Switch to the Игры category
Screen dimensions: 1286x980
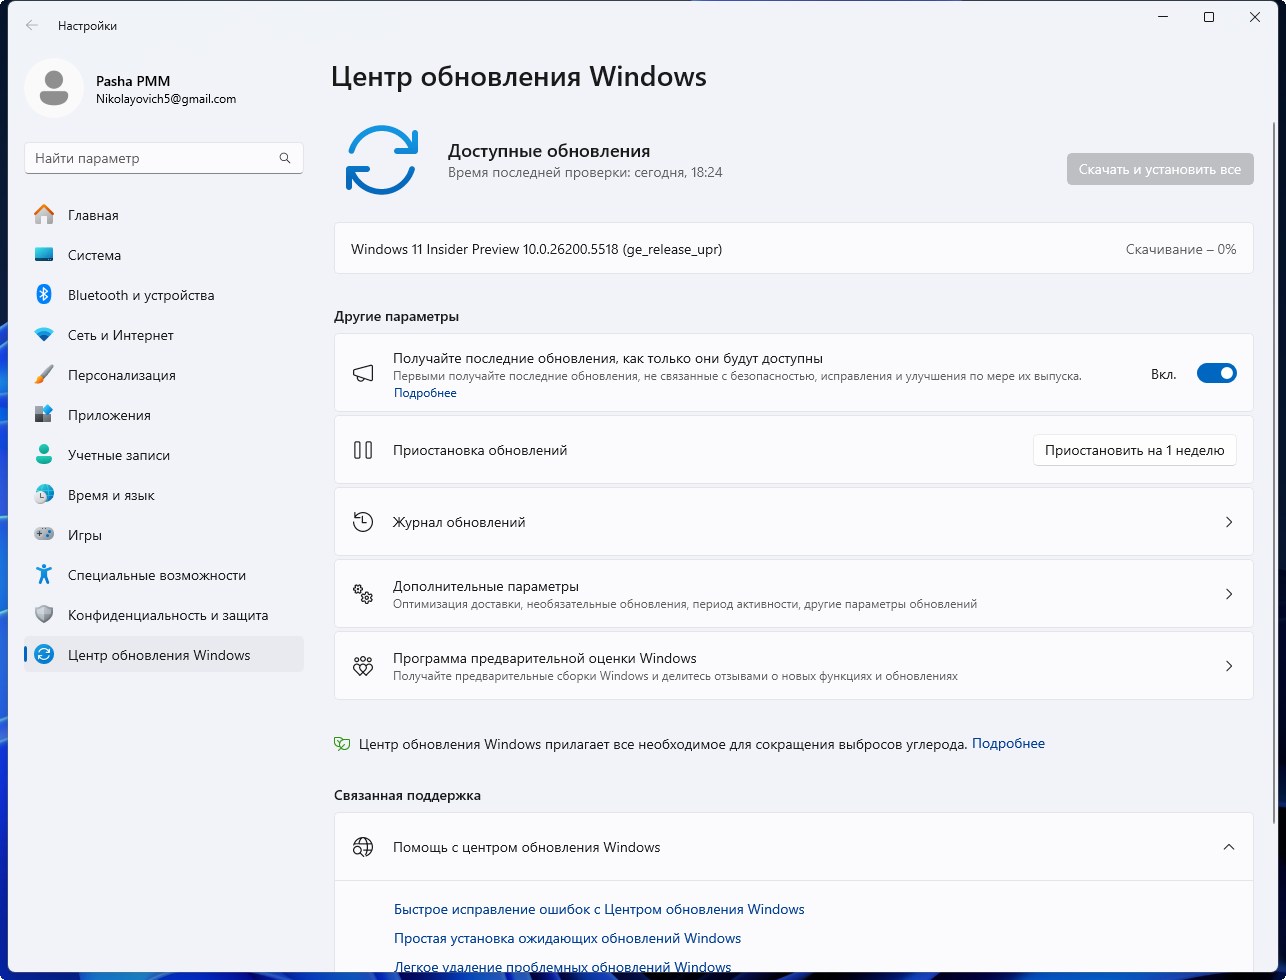click(x=164, y=535)
